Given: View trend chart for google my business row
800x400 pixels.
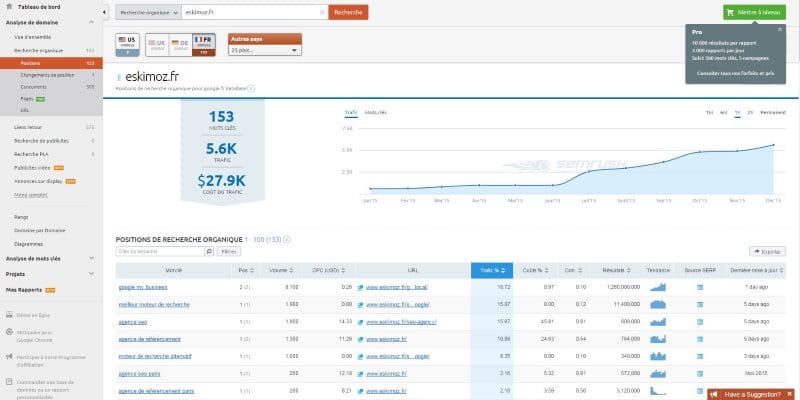Looking at the screenshot, I should (658, 287).
